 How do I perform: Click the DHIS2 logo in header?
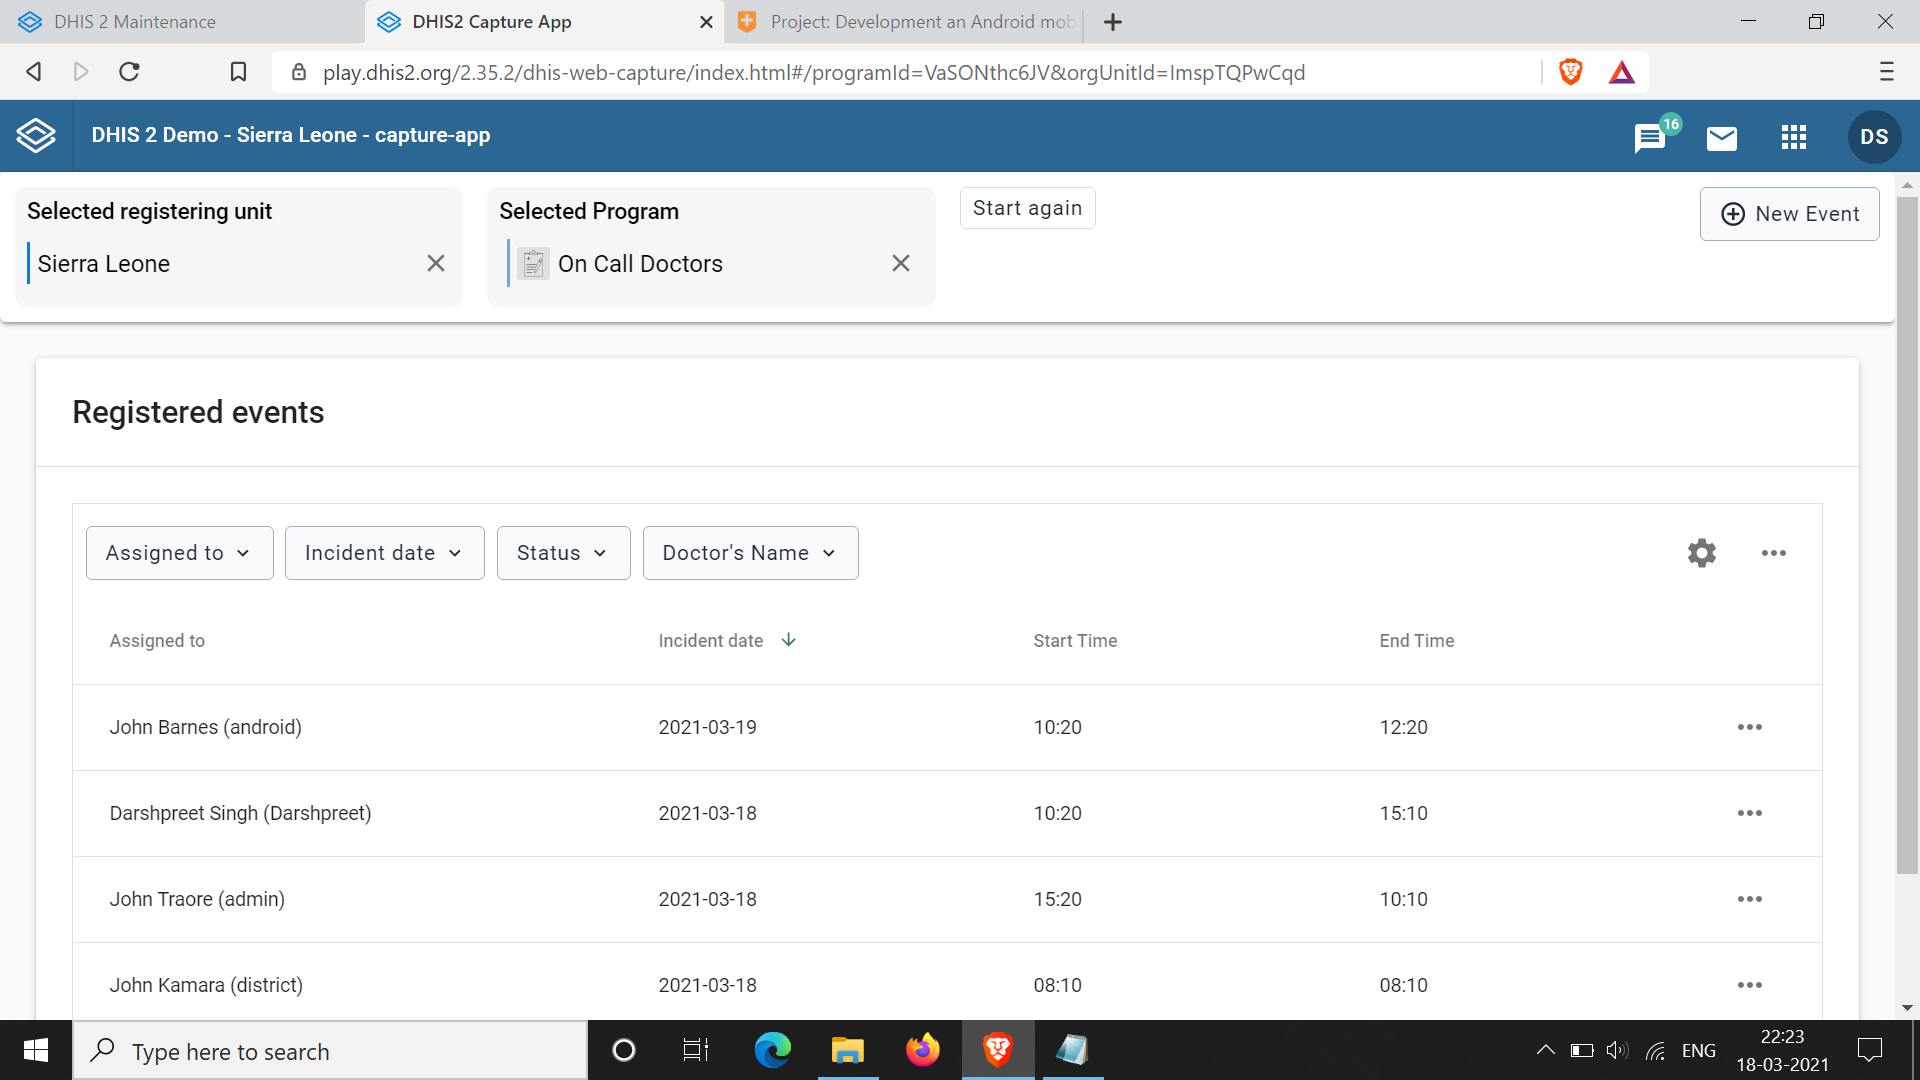pos(36,136)
